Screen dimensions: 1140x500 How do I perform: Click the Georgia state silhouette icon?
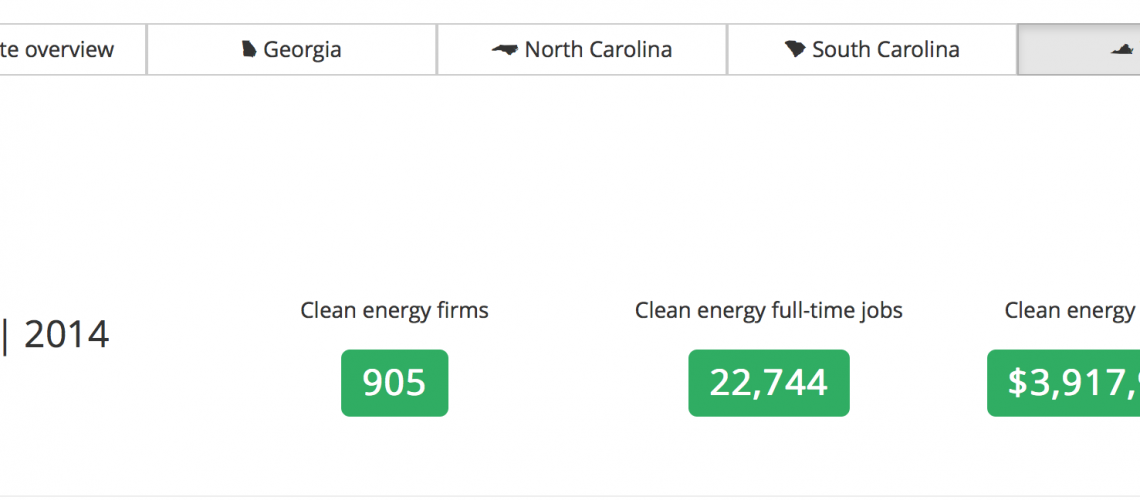point(249,49)
